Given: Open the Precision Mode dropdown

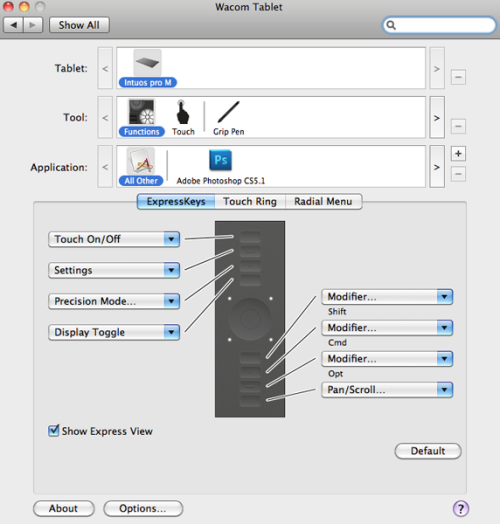Looking at the screenshot, I should click(x=114, y=301).
